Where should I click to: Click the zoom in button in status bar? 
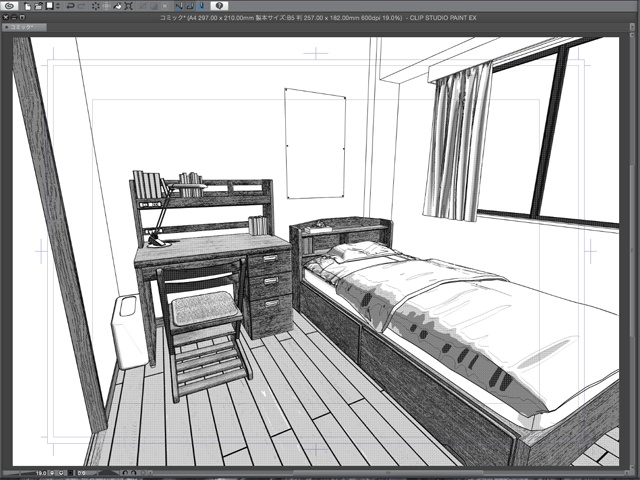(x=61, y=473)
